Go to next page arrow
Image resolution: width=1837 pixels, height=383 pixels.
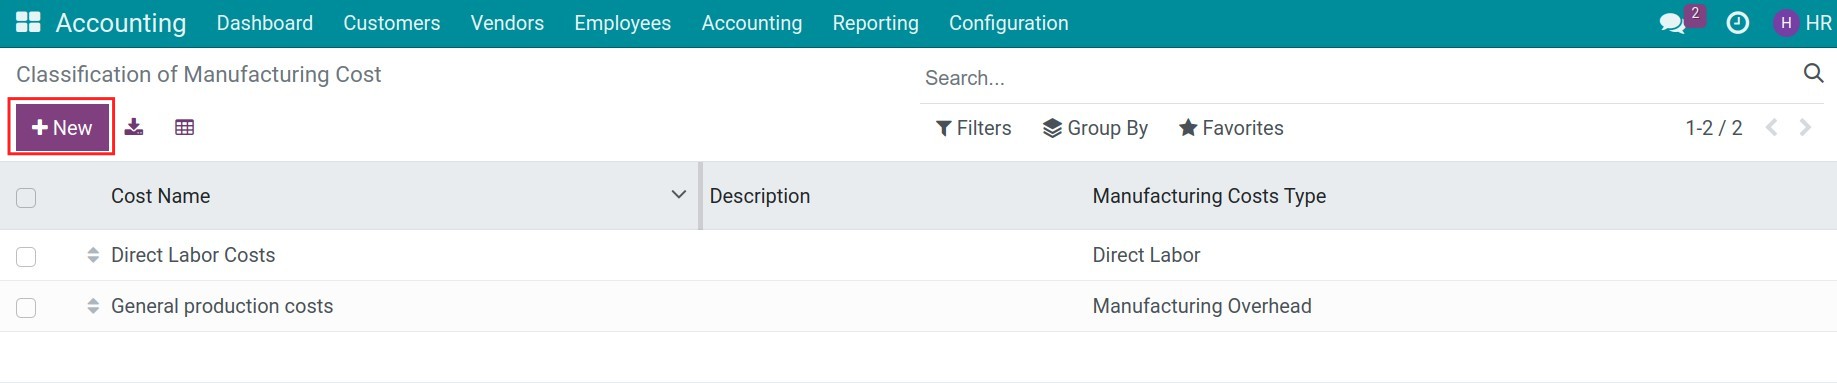pos(1805,127)
